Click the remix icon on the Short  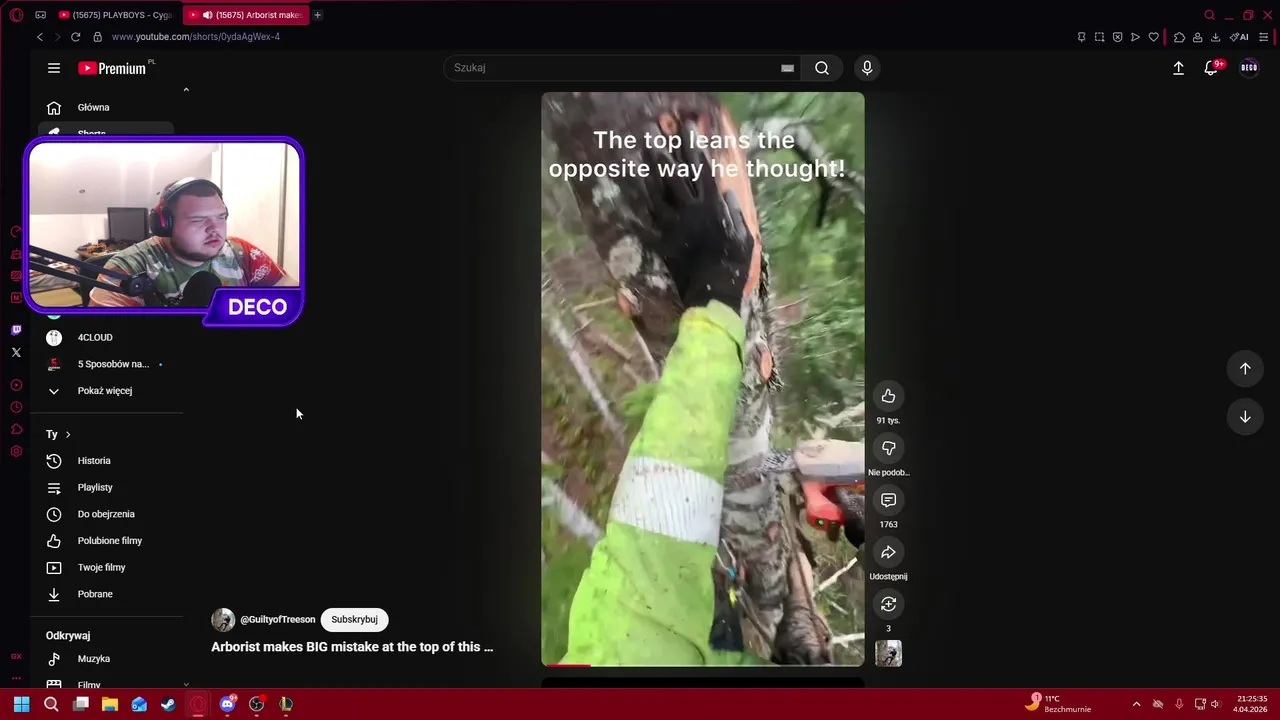coord(888,604)
